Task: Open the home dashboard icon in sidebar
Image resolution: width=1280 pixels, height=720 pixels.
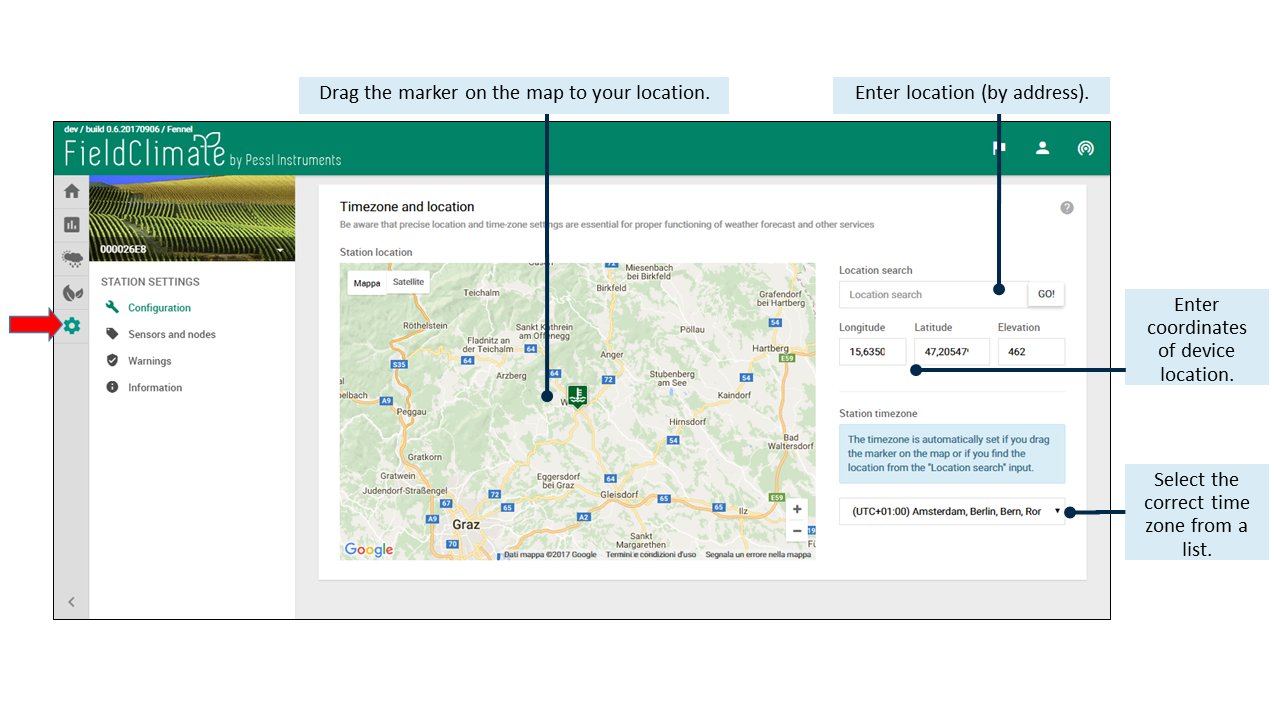Action: point(71,191)
